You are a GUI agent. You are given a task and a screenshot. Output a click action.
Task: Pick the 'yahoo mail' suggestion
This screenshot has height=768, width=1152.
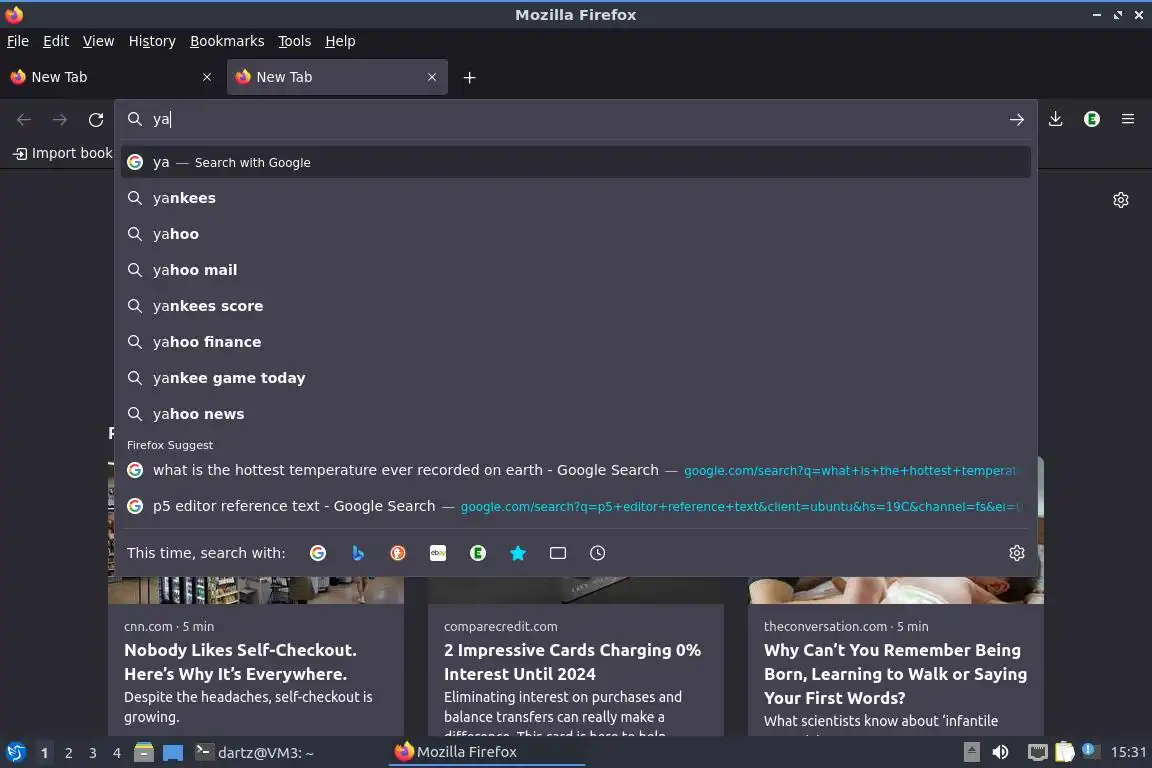(x=575, y=270)
